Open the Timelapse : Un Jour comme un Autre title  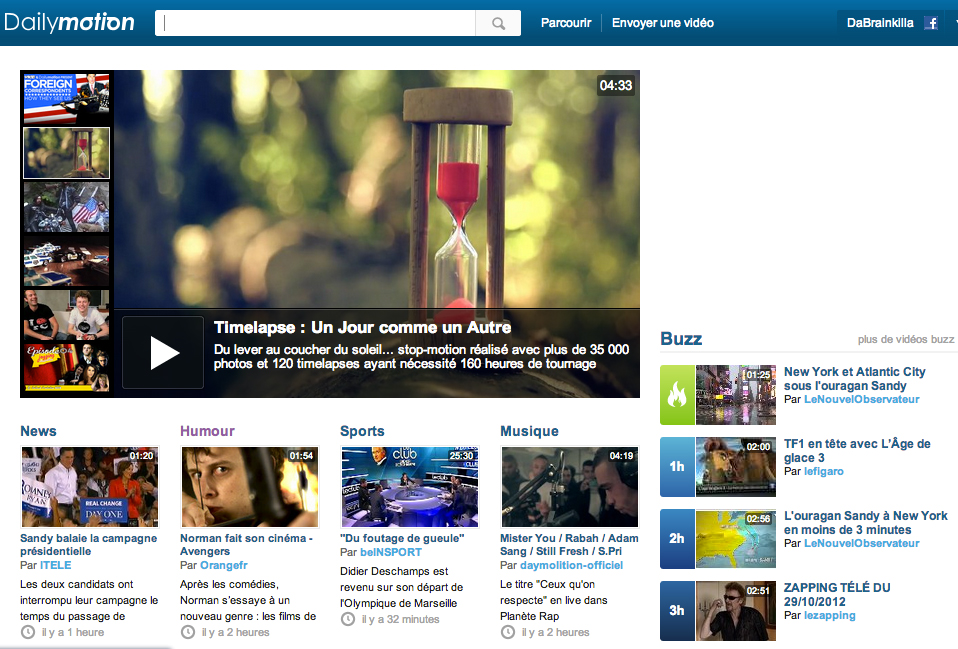(362, 328)
